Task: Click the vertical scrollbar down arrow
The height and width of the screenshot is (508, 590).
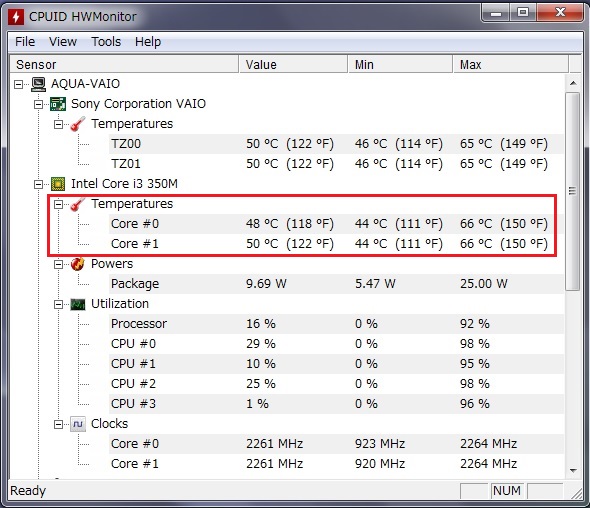Action: 573,470
